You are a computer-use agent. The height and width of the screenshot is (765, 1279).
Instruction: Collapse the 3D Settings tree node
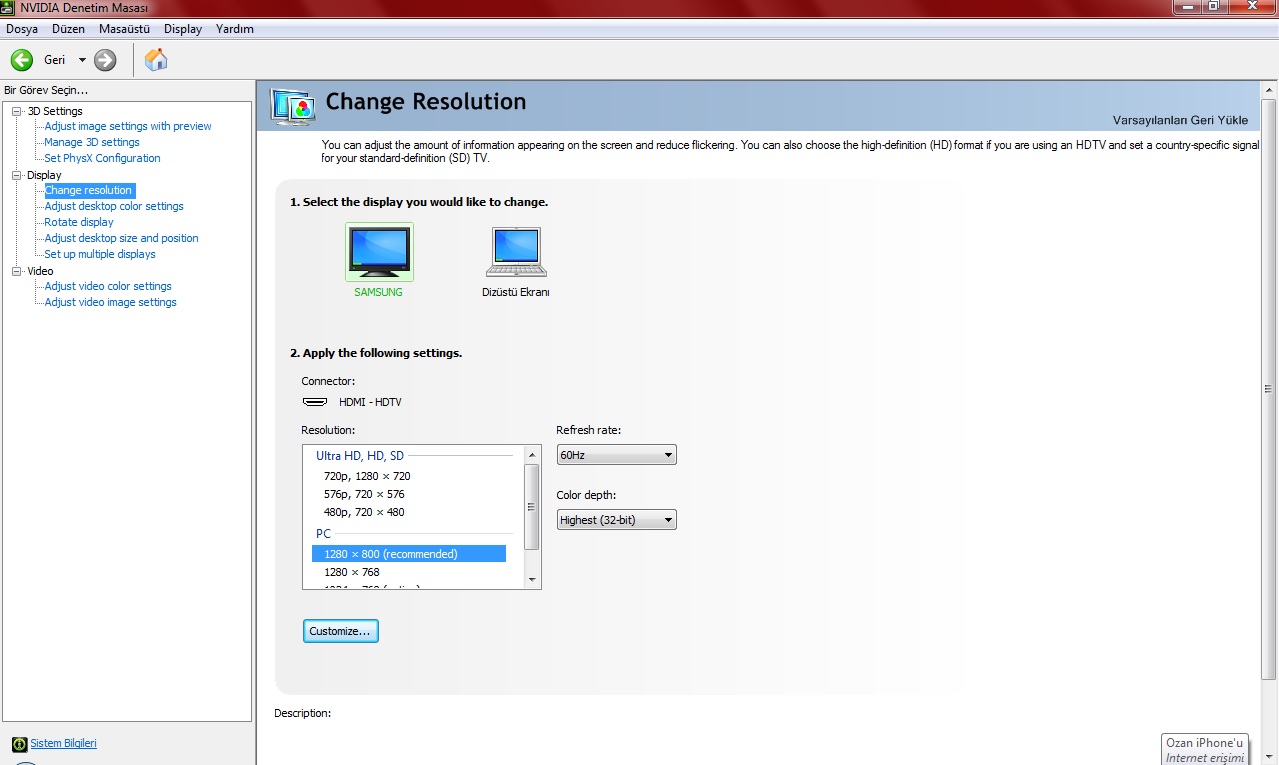point(17,111)
